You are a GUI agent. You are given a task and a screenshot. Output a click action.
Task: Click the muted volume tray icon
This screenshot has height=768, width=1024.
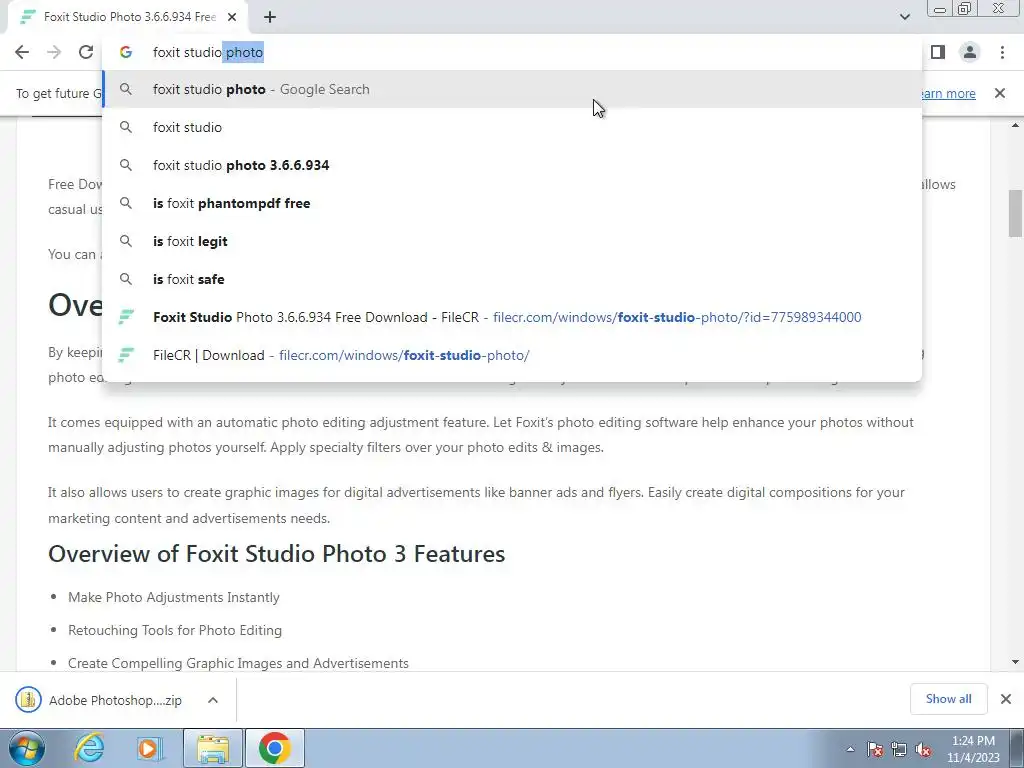[x=923, y=749]
